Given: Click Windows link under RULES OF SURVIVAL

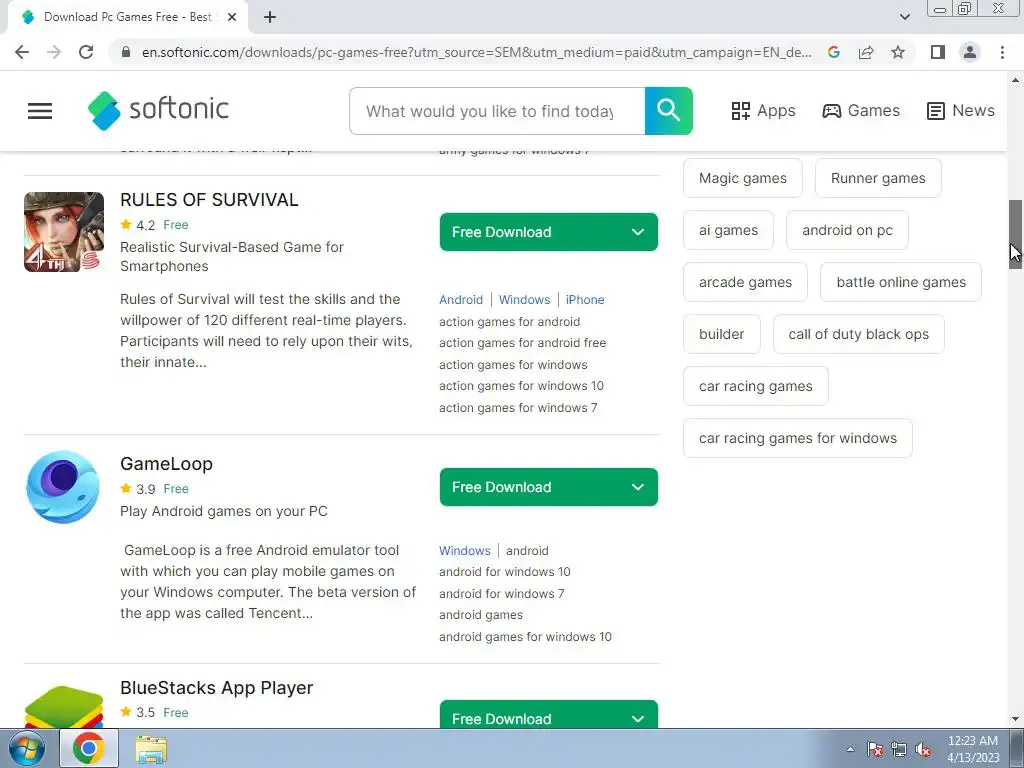Looking at the screenshot, I should pos(524,300).
